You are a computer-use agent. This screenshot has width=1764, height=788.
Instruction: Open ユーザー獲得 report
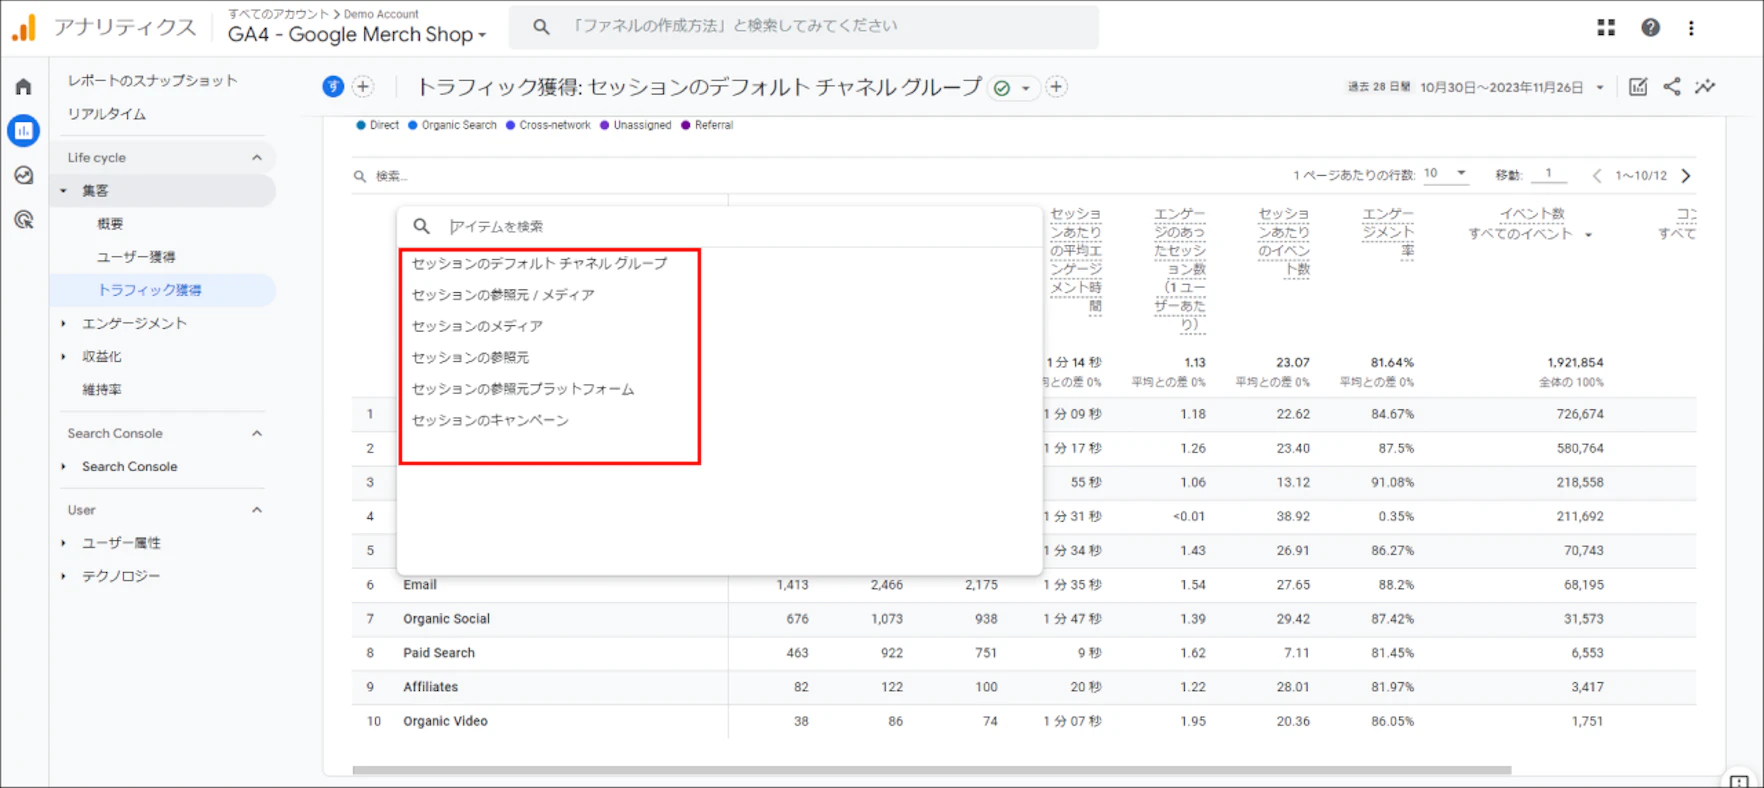pyautogui.click(x=136, y=257)
